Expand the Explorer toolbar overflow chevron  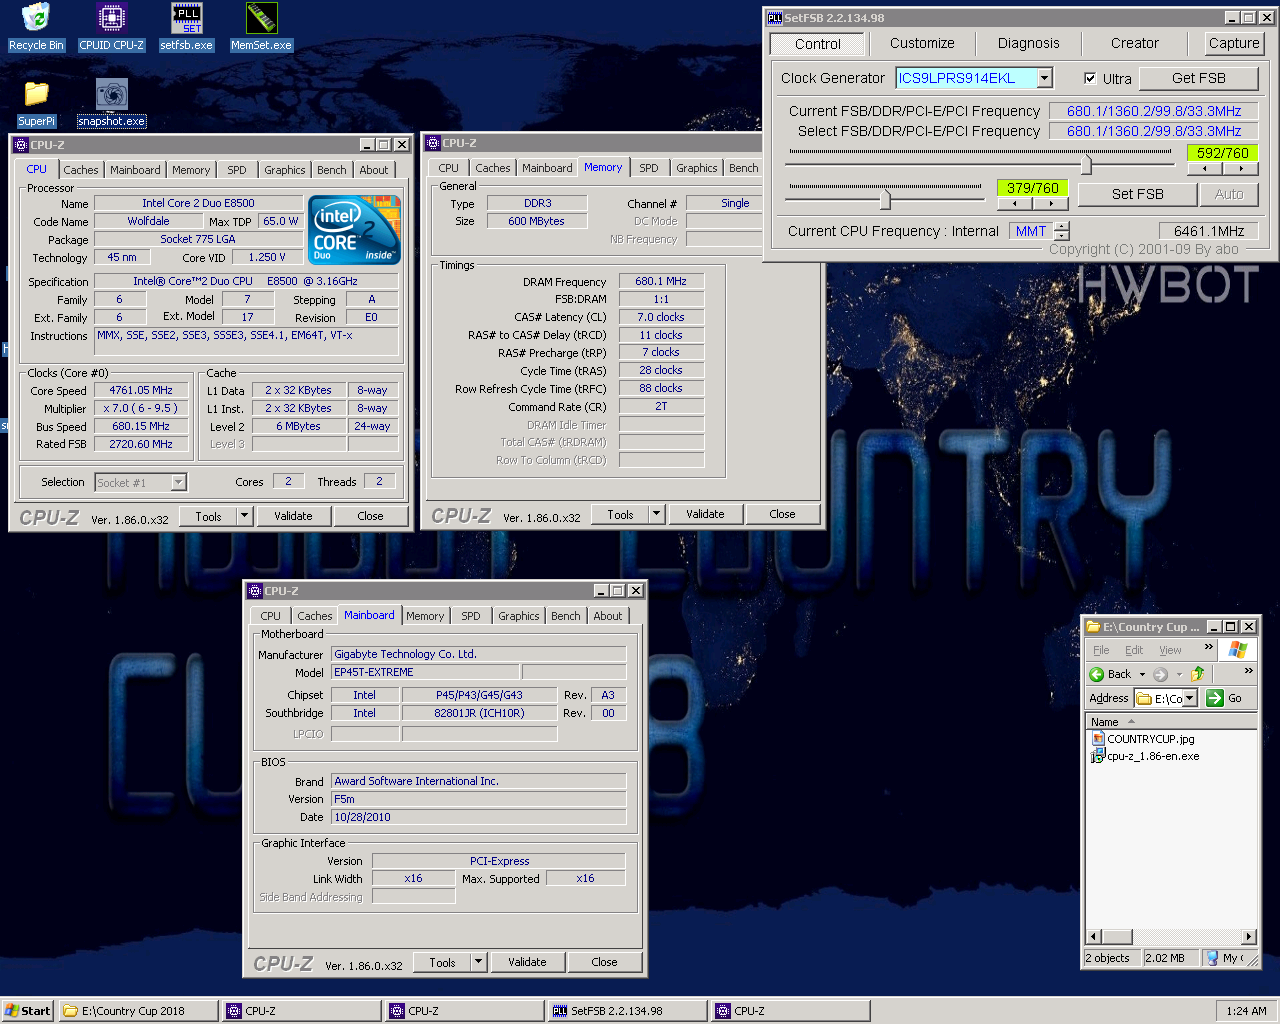click(x=1248, y=671)
